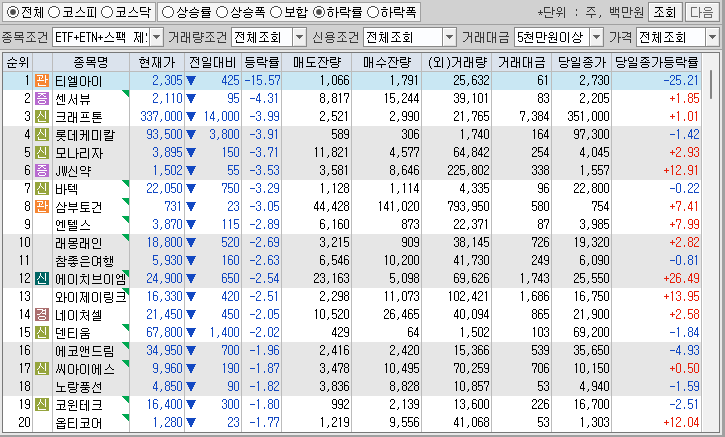Viewport: 725px width, 437px height.
Task: Click the dark 신 badge beside 에이치브이엠
Action: pos(42,278)
